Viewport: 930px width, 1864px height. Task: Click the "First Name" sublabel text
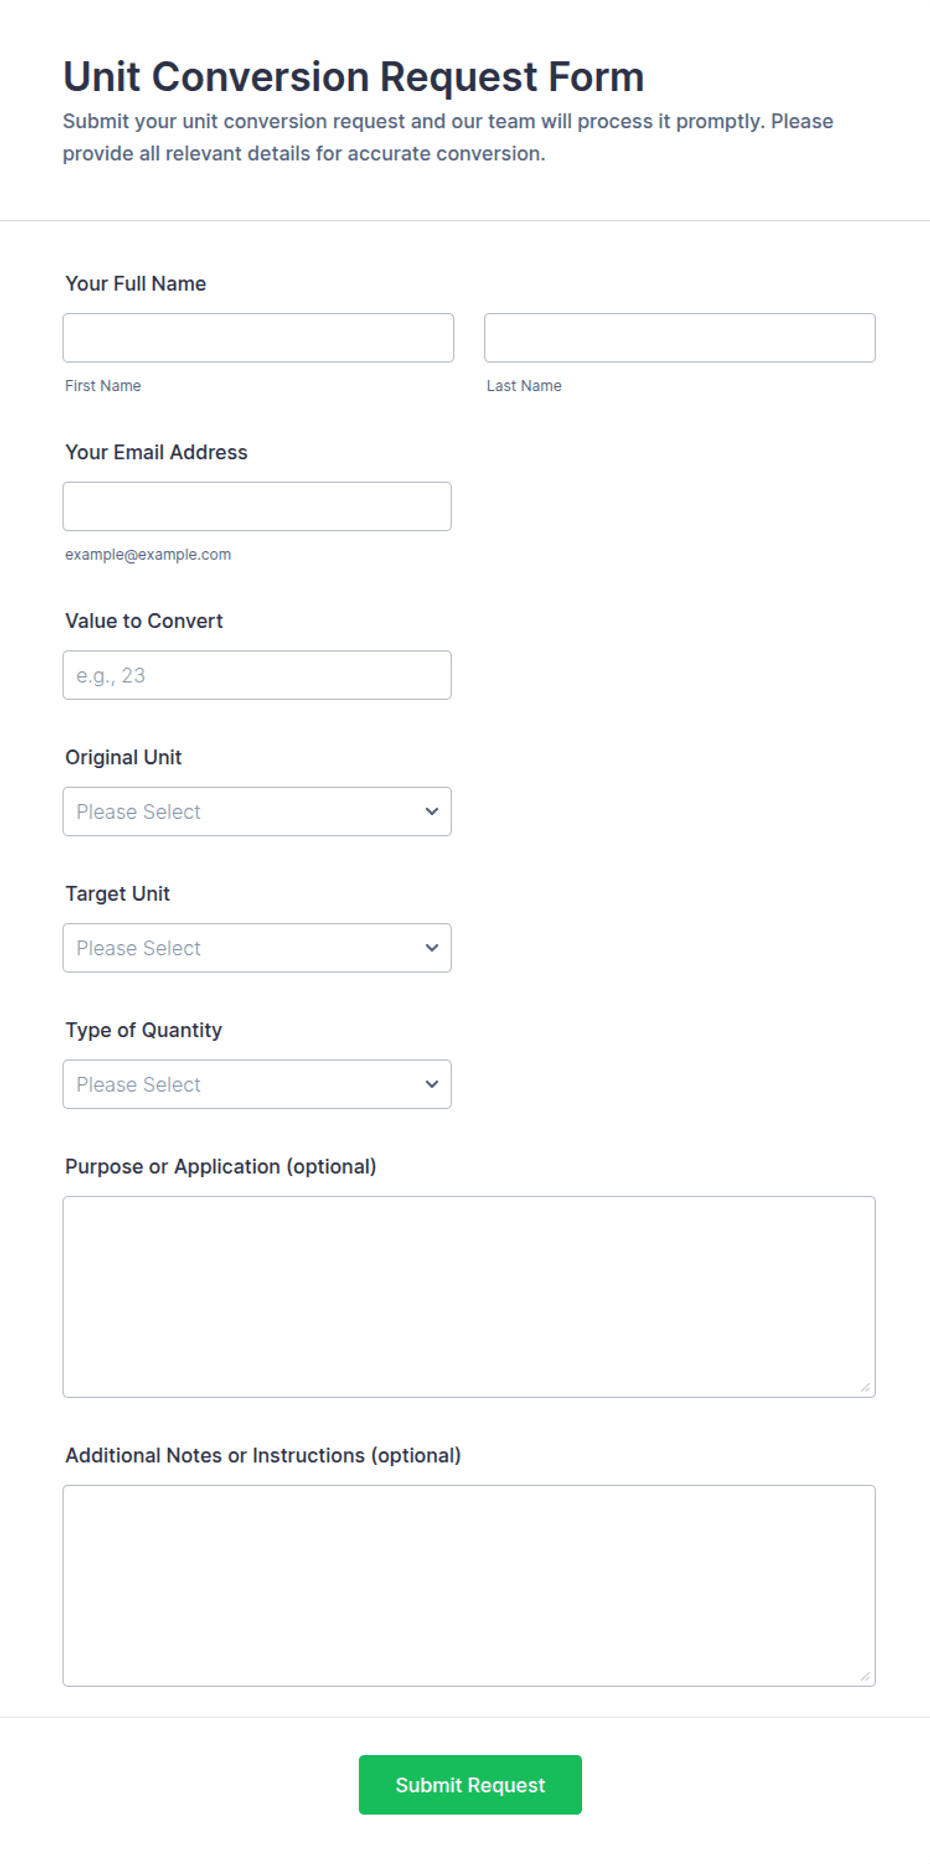tap(103, 386)
